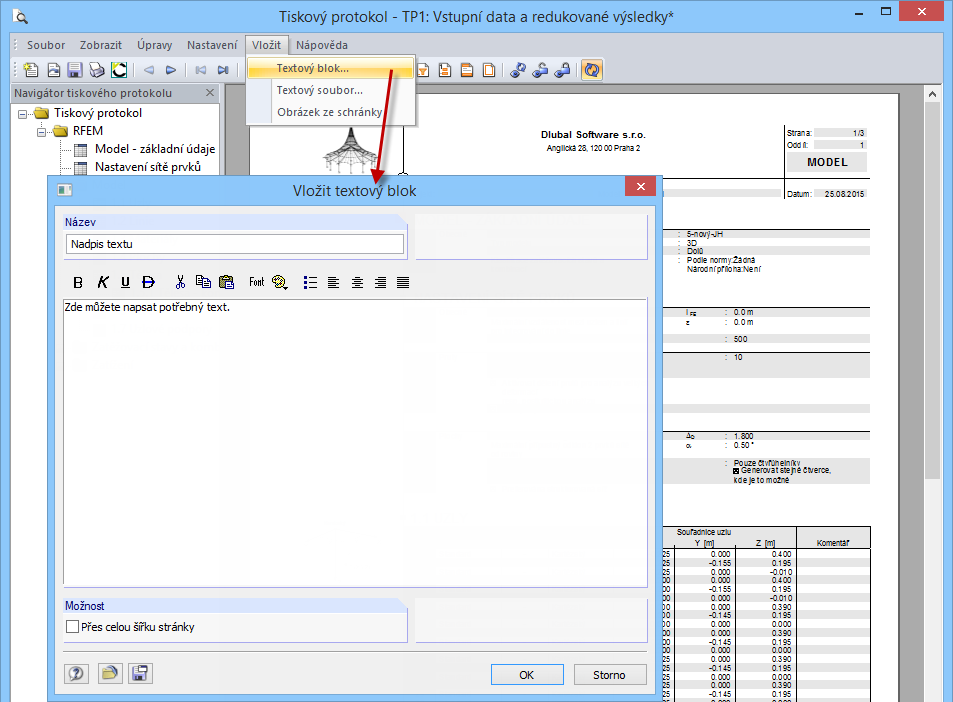Jump to the first page

[x=200, y=70]
